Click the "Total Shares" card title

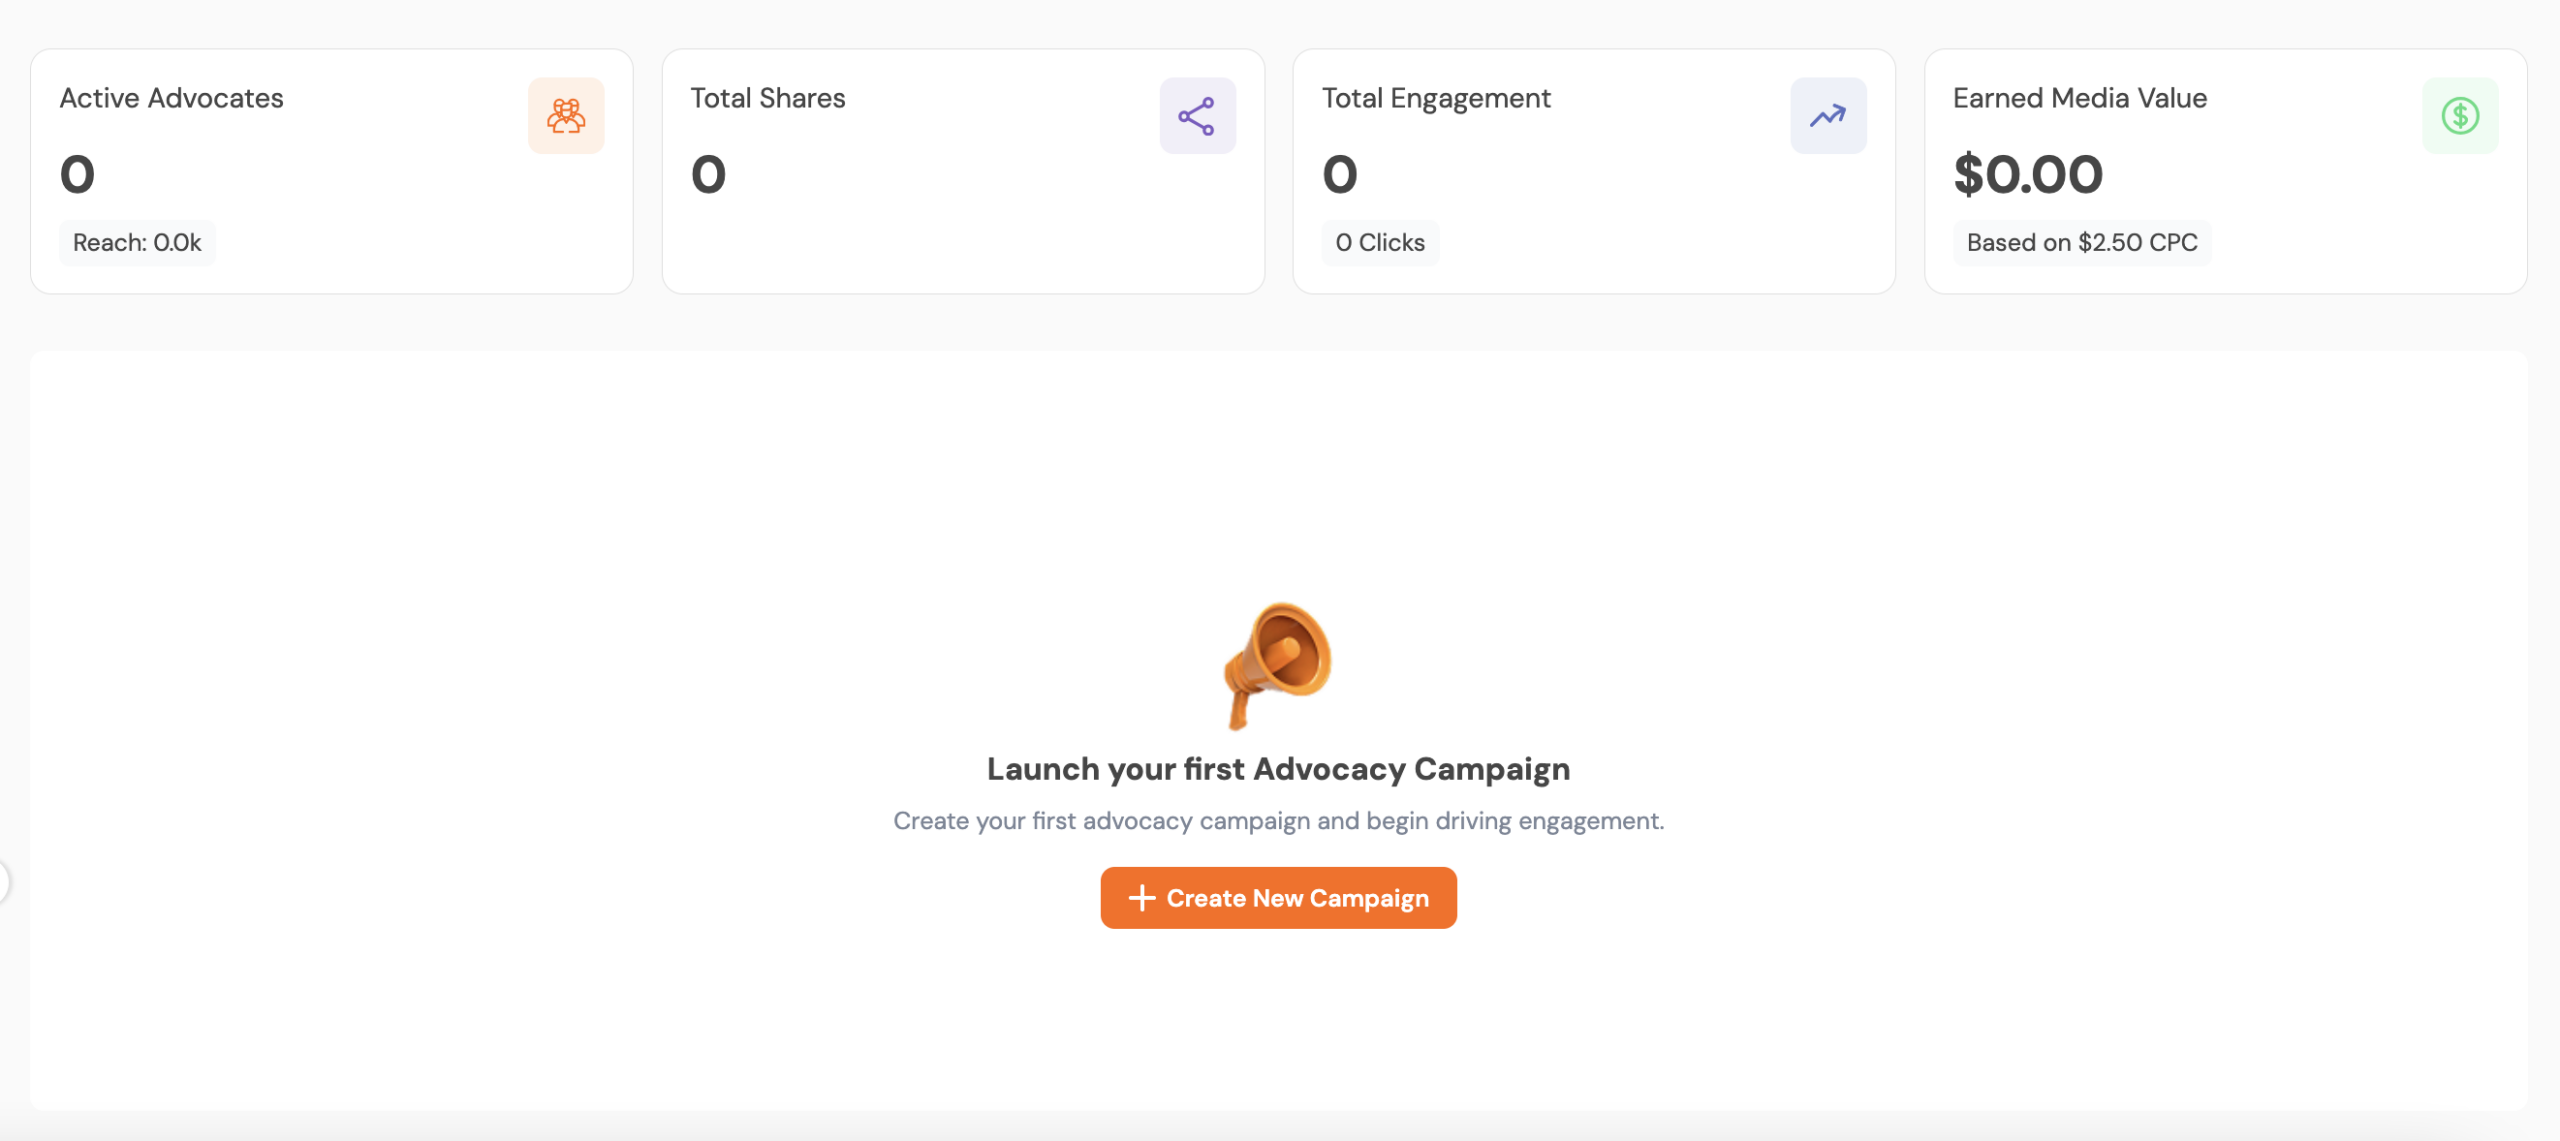click(768, 98)
